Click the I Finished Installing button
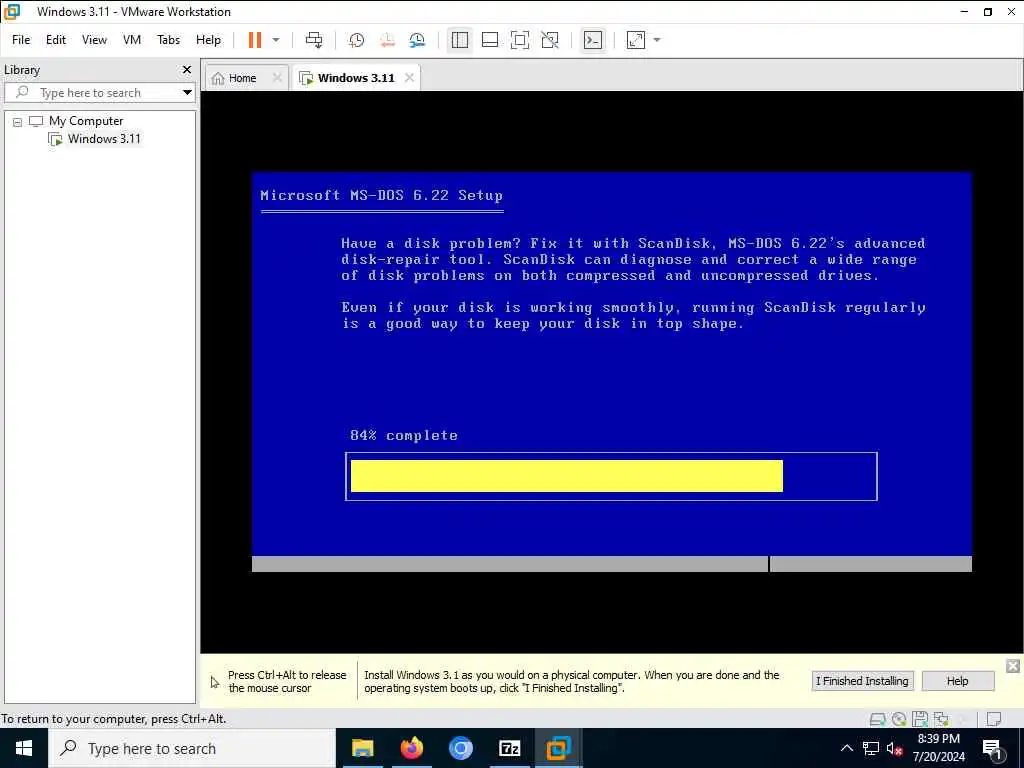This screenshot has height=768, width=1024. point(862,680)
